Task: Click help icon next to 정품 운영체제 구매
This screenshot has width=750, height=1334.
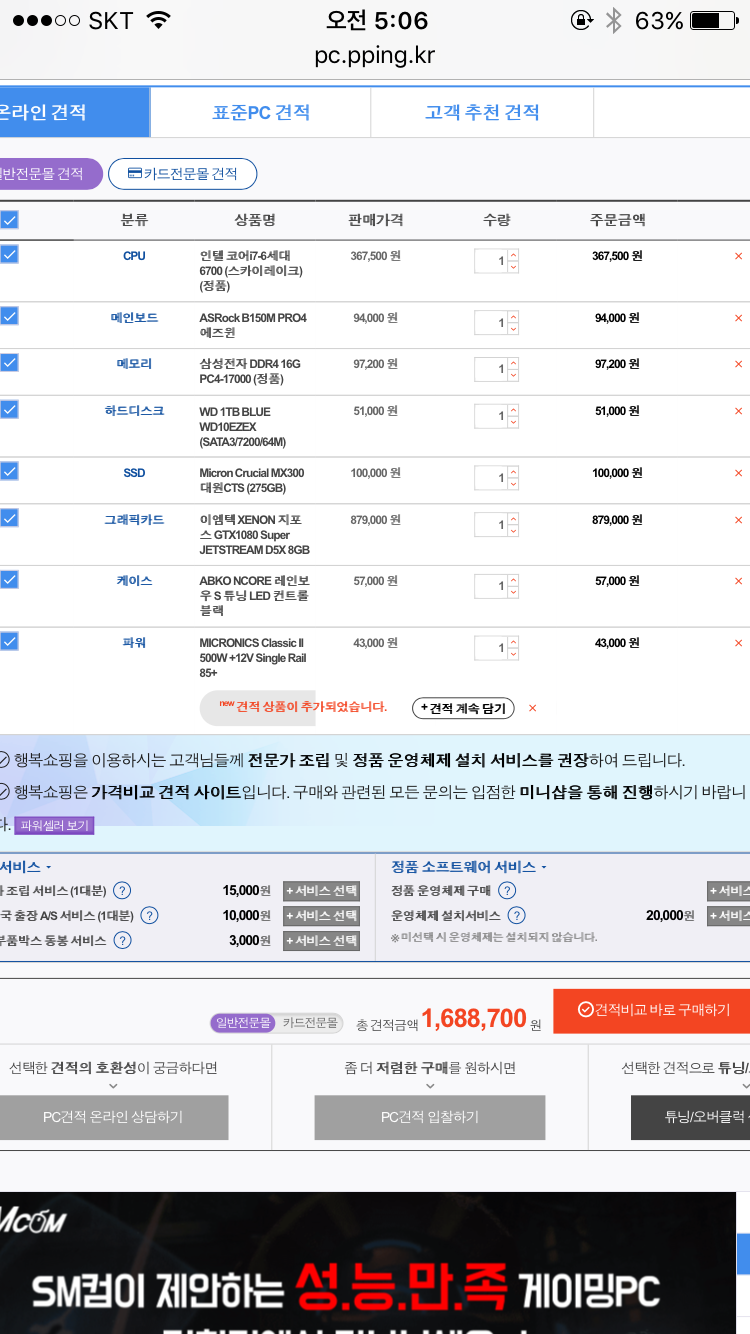Action: click(507, 891)
